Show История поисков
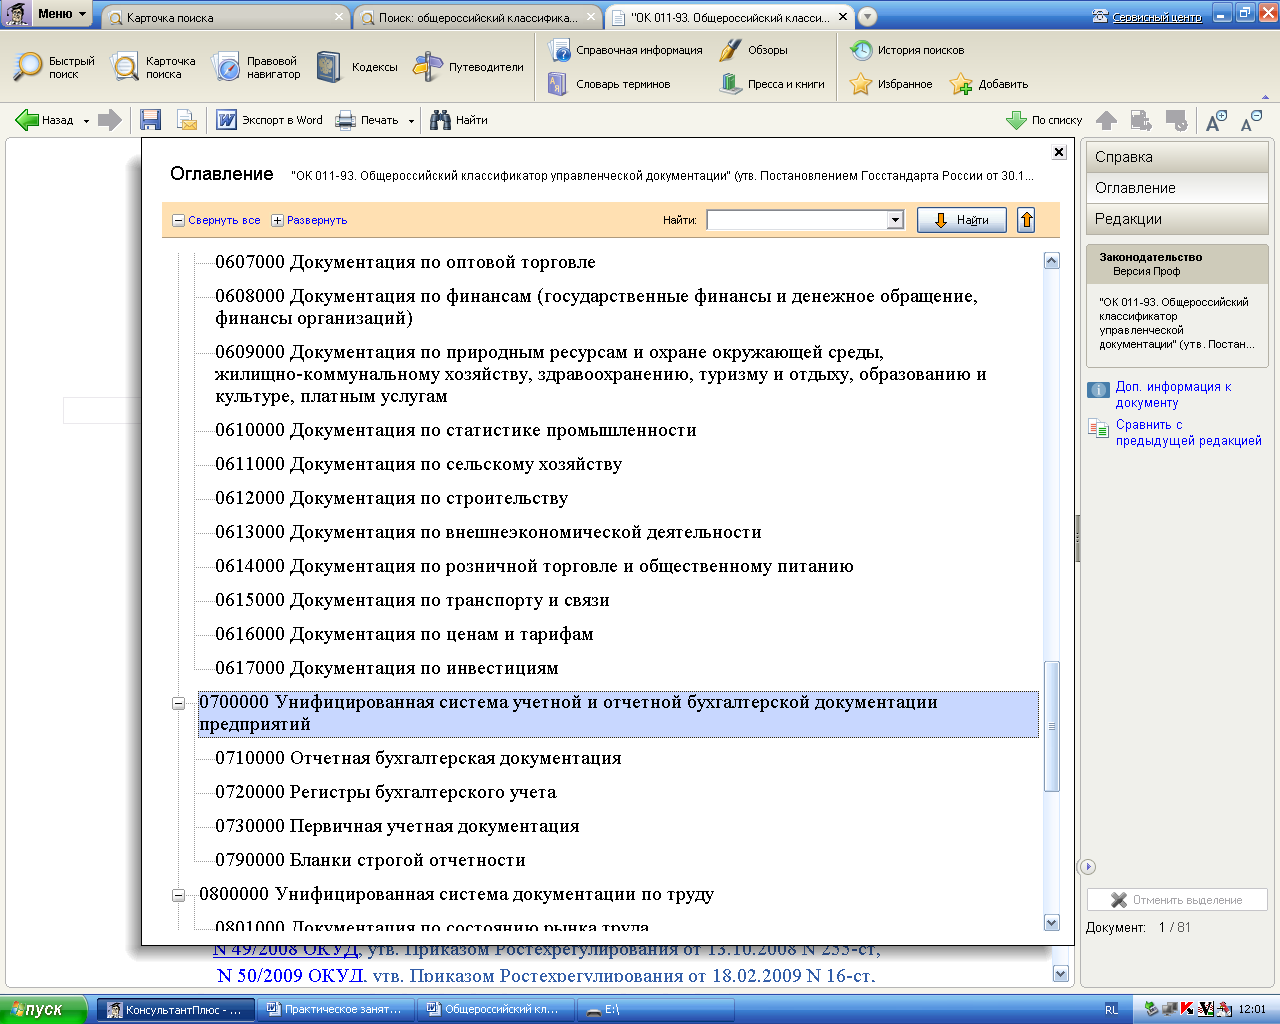1280x1024 pixels. coord(907,50)
